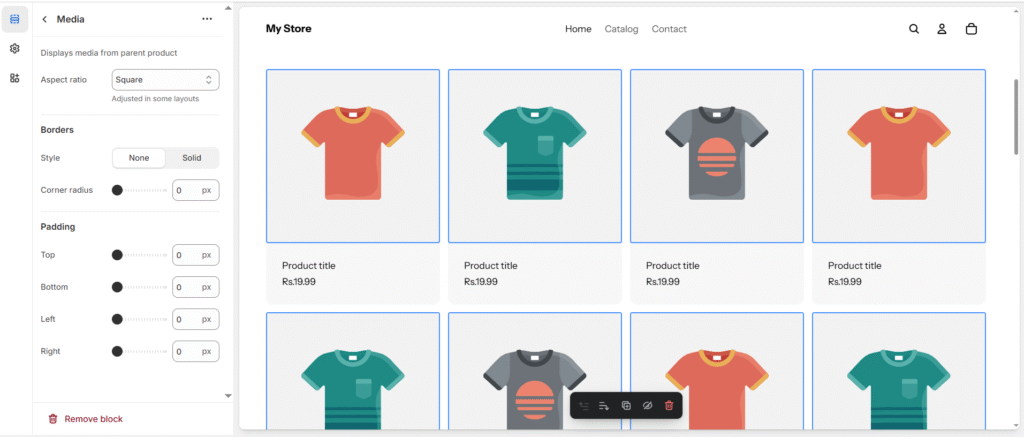Duplicate block using floating toolbar icon
The height and width of the screenshot is (437, 1024).
point(626,405)
